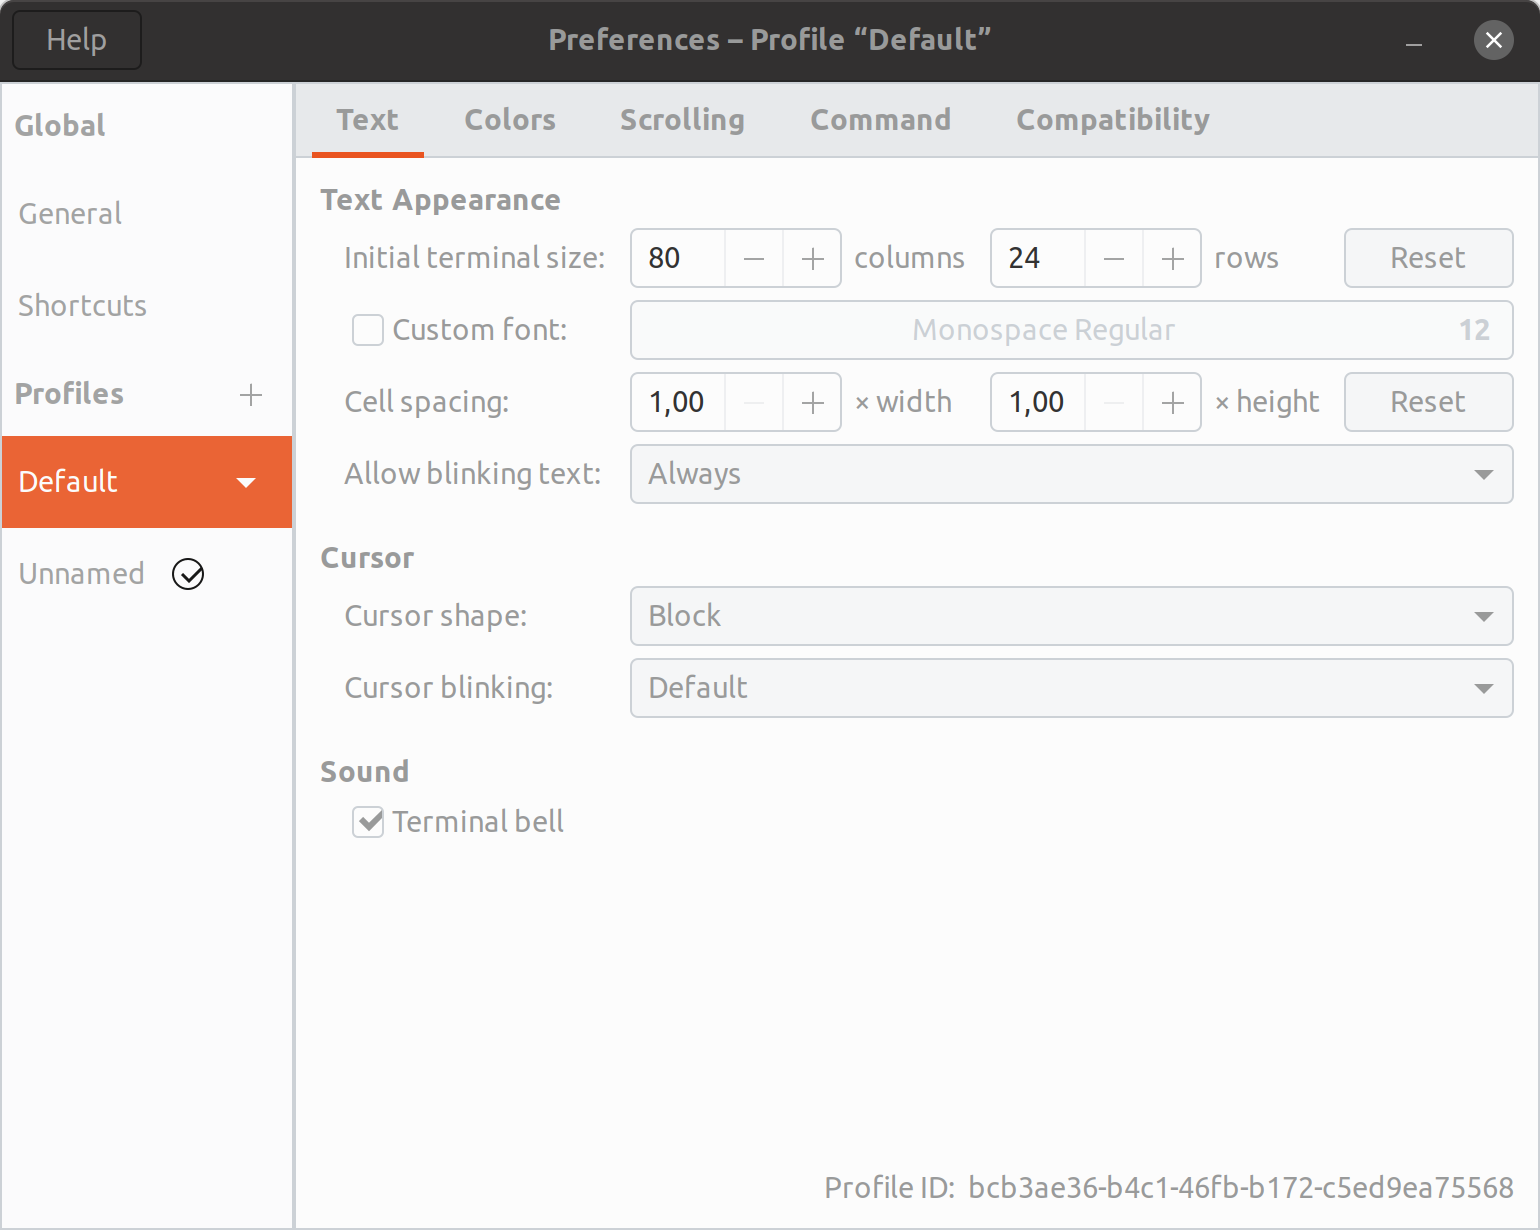Open the Default profile menu arrow
The width and height of the screenshot is (1540, 1230).
(246, 482)
